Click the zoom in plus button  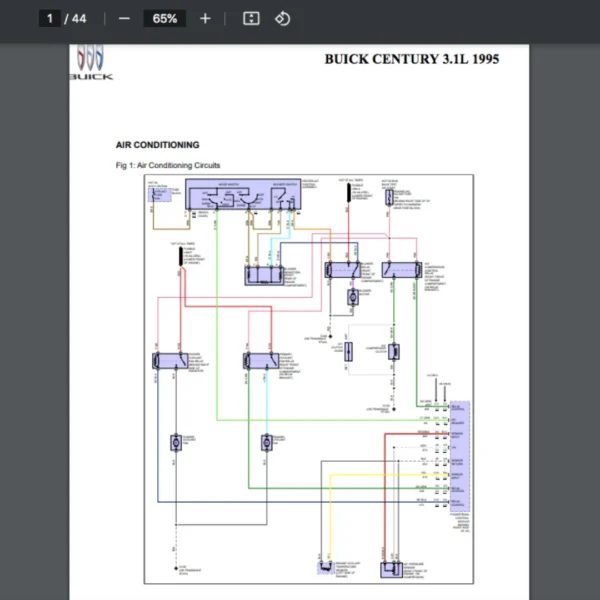pyautogui.click(x=205, y=18)
